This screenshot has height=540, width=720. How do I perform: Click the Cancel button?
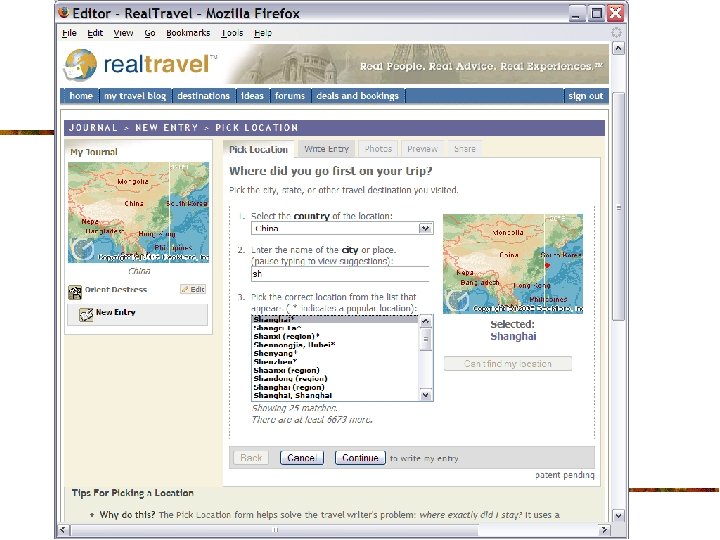pos(302,458)
